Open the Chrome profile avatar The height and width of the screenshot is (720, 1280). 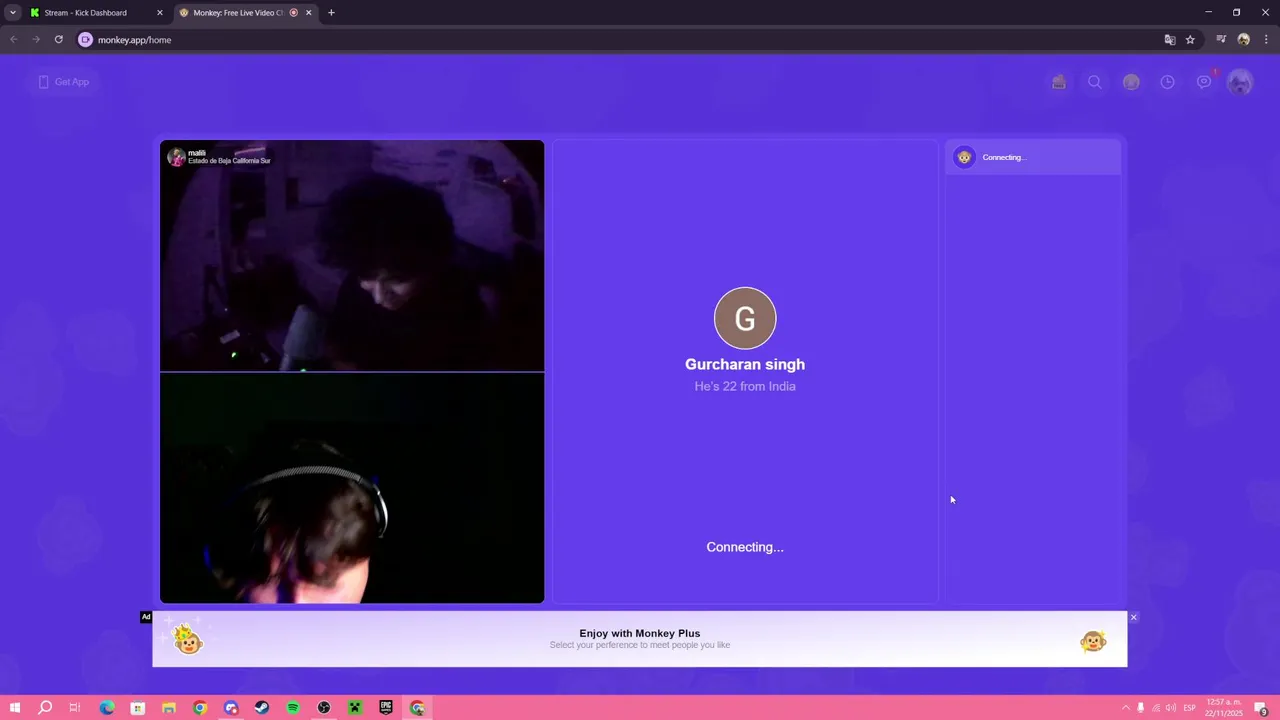pyautogui.click(x=1244, y=40)
